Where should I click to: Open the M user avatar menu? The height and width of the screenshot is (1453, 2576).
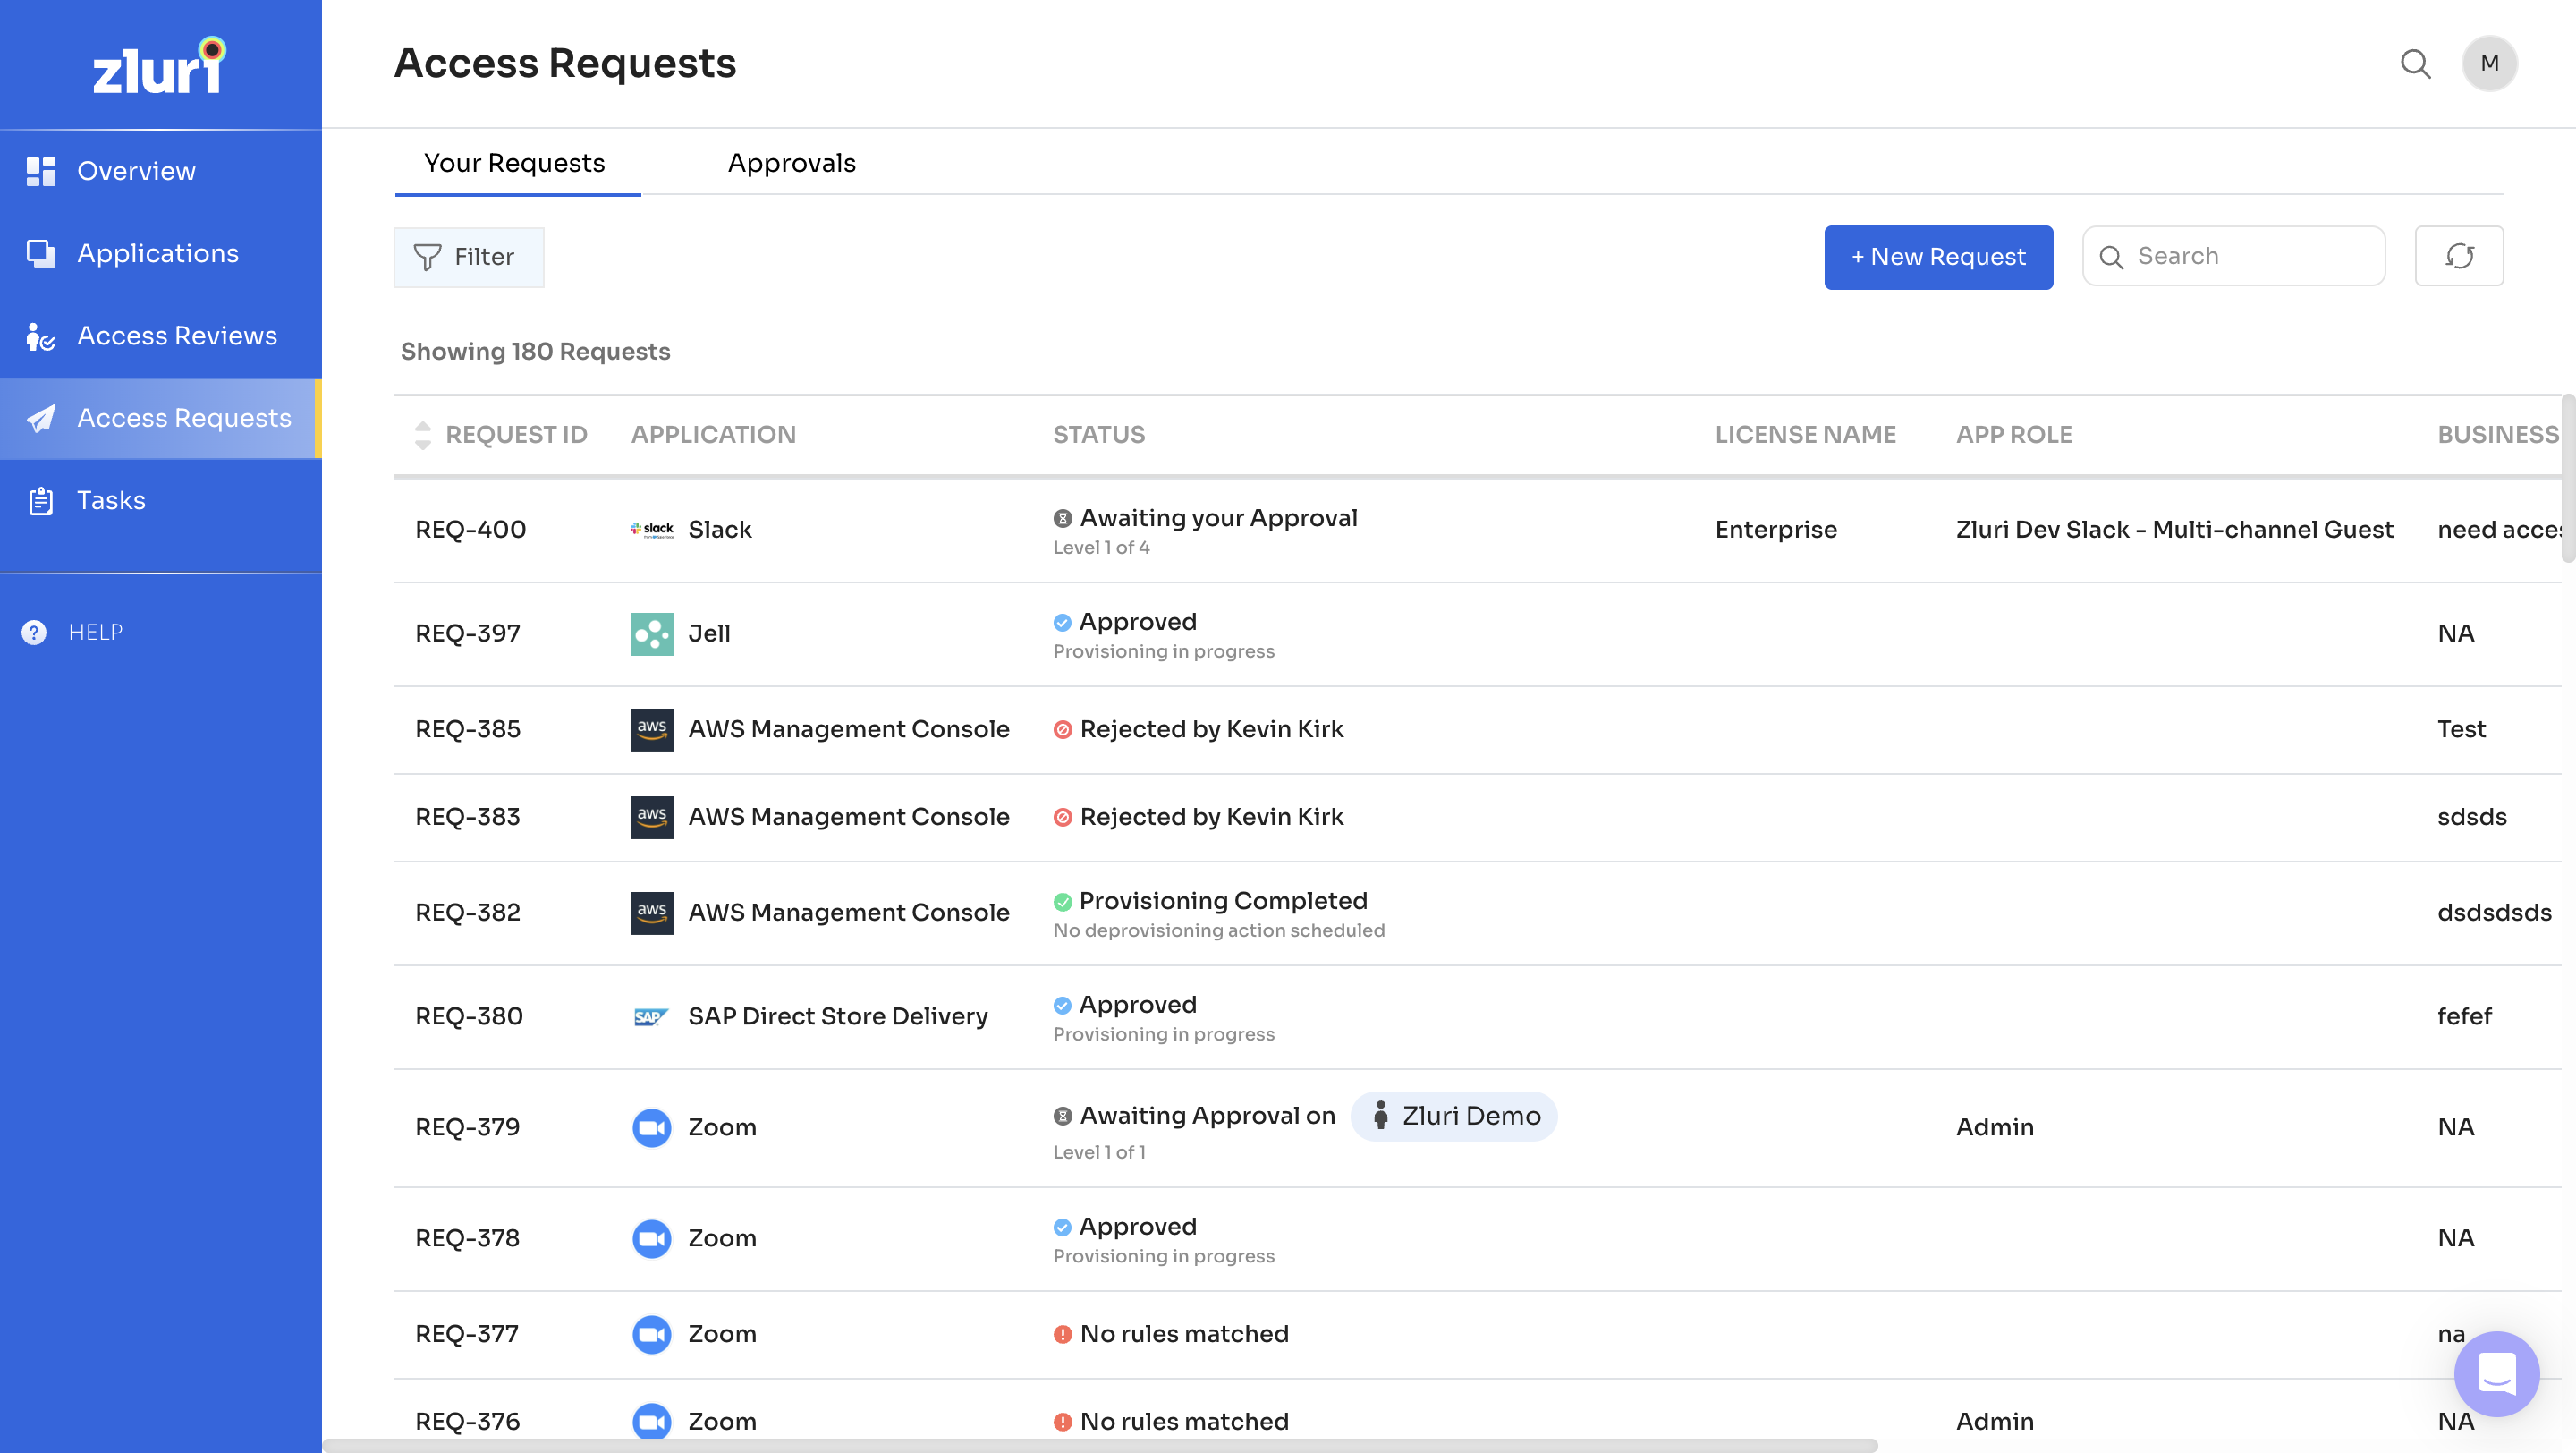click(x=2489, y=64)
